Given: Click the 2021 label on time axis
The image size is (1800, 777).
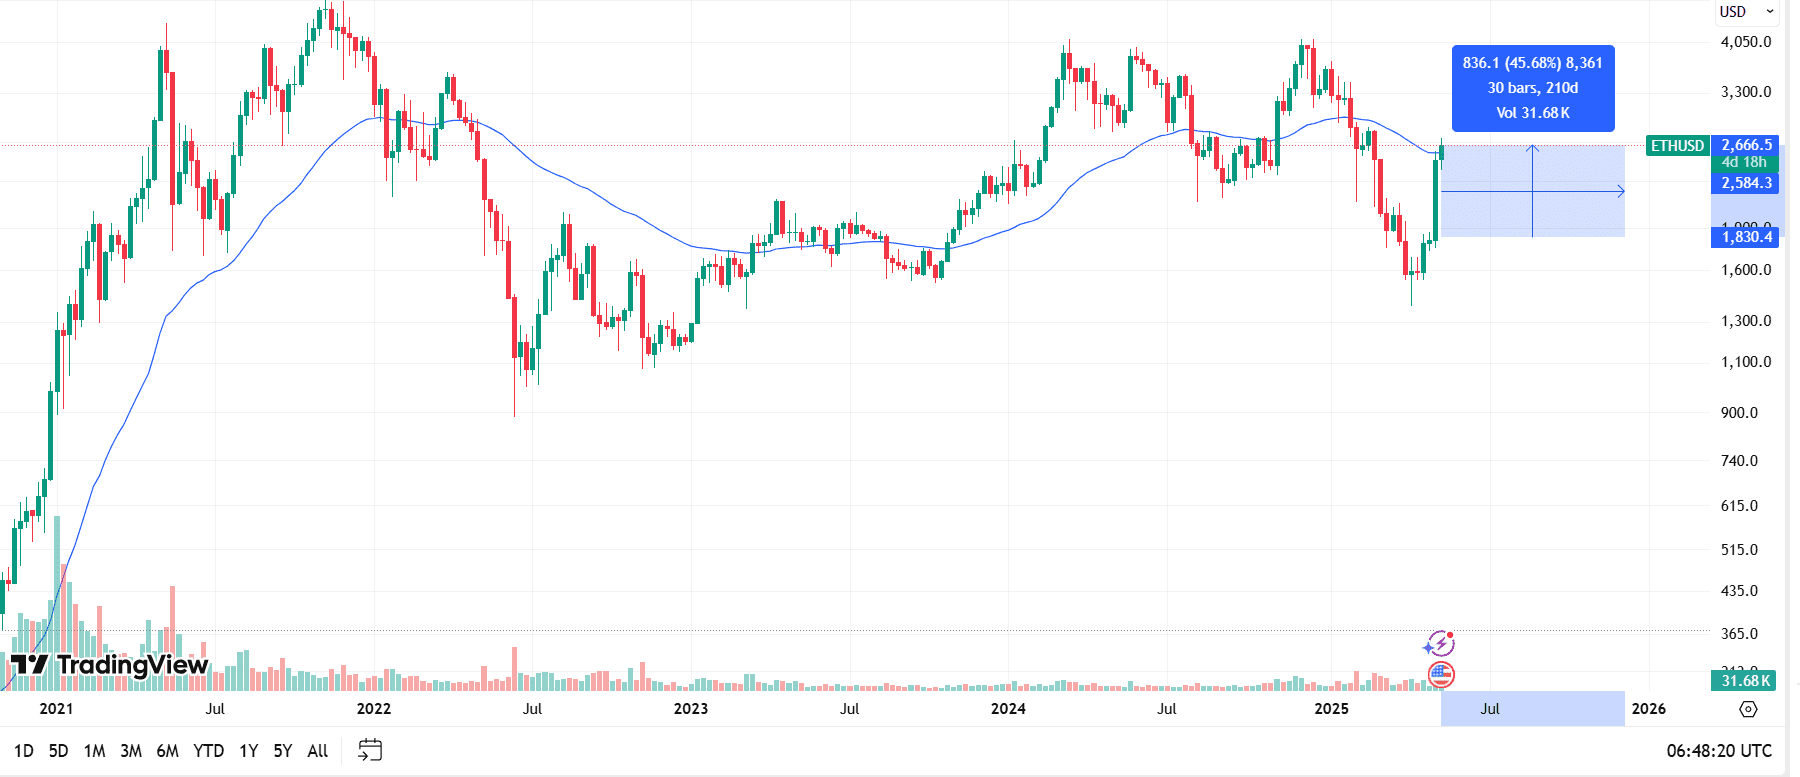Looking at the screenshot, I should (x=56, y=709).
